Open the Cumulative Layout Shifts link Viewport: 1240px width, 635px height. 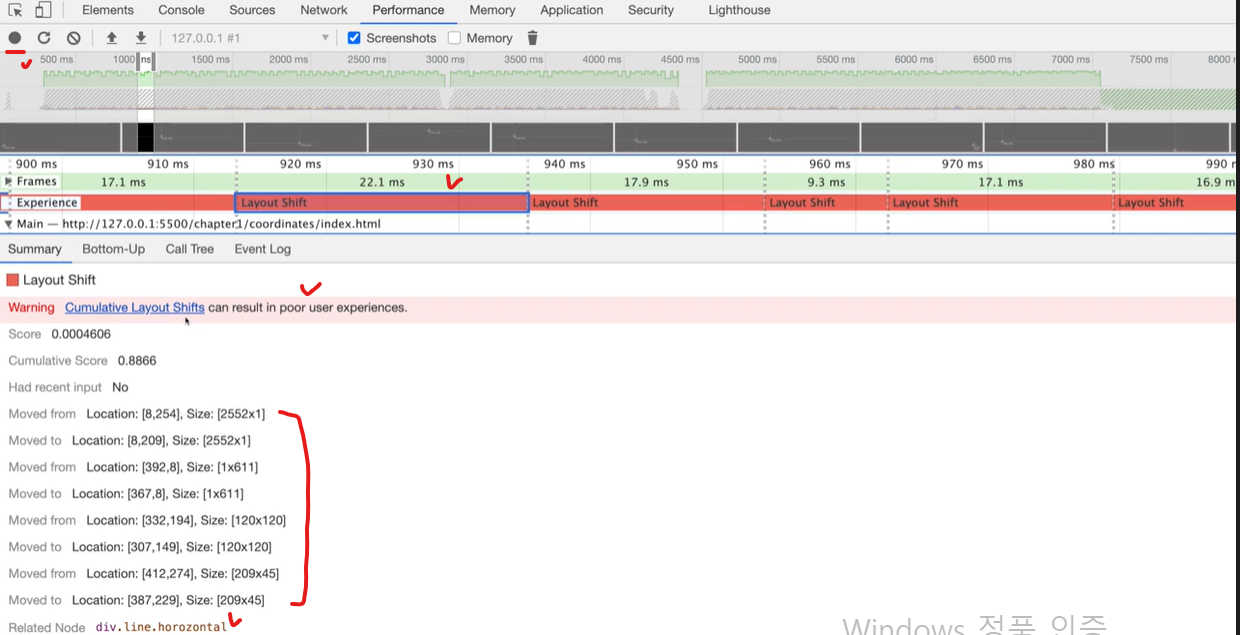[x=135, y=308]
